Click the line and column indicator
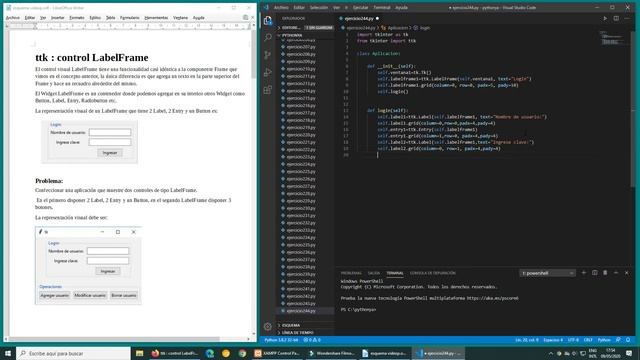 [x=527, y=340]
